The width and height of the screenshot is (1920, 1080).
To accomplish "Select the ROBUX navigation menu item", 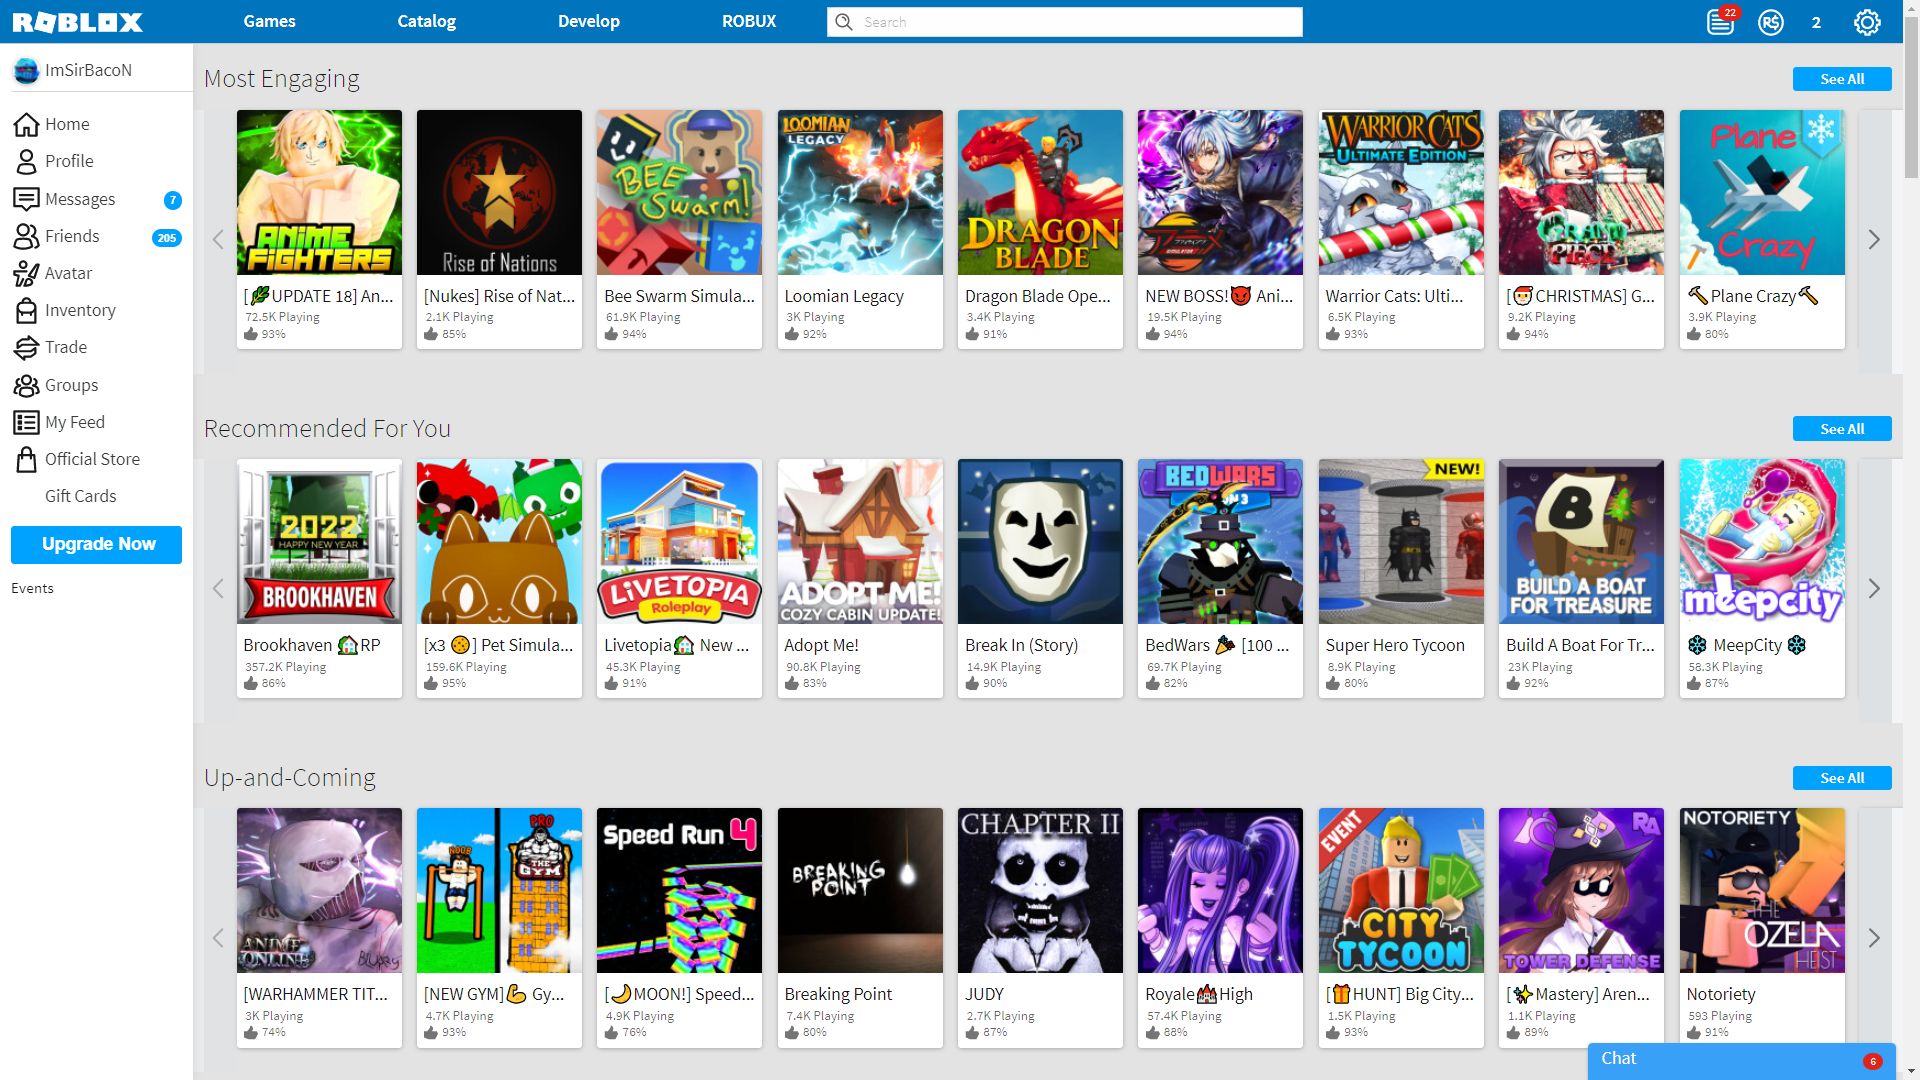I will tap(748, 21).
